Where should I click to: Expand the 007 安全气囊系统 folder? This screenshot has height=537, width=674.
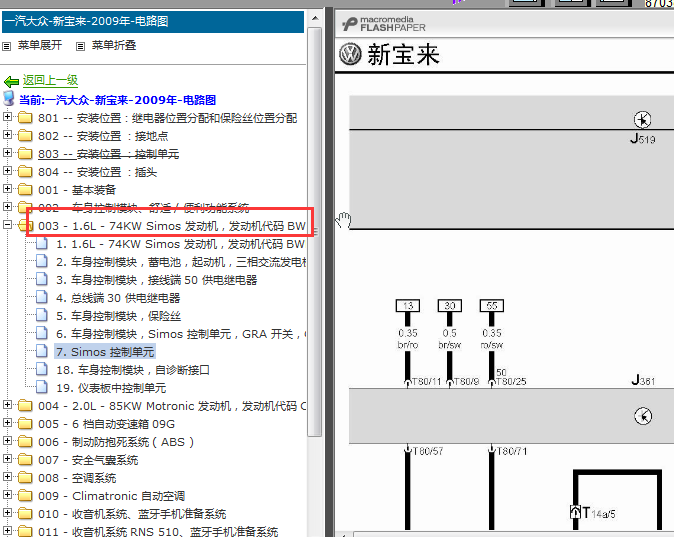point(7,459)
